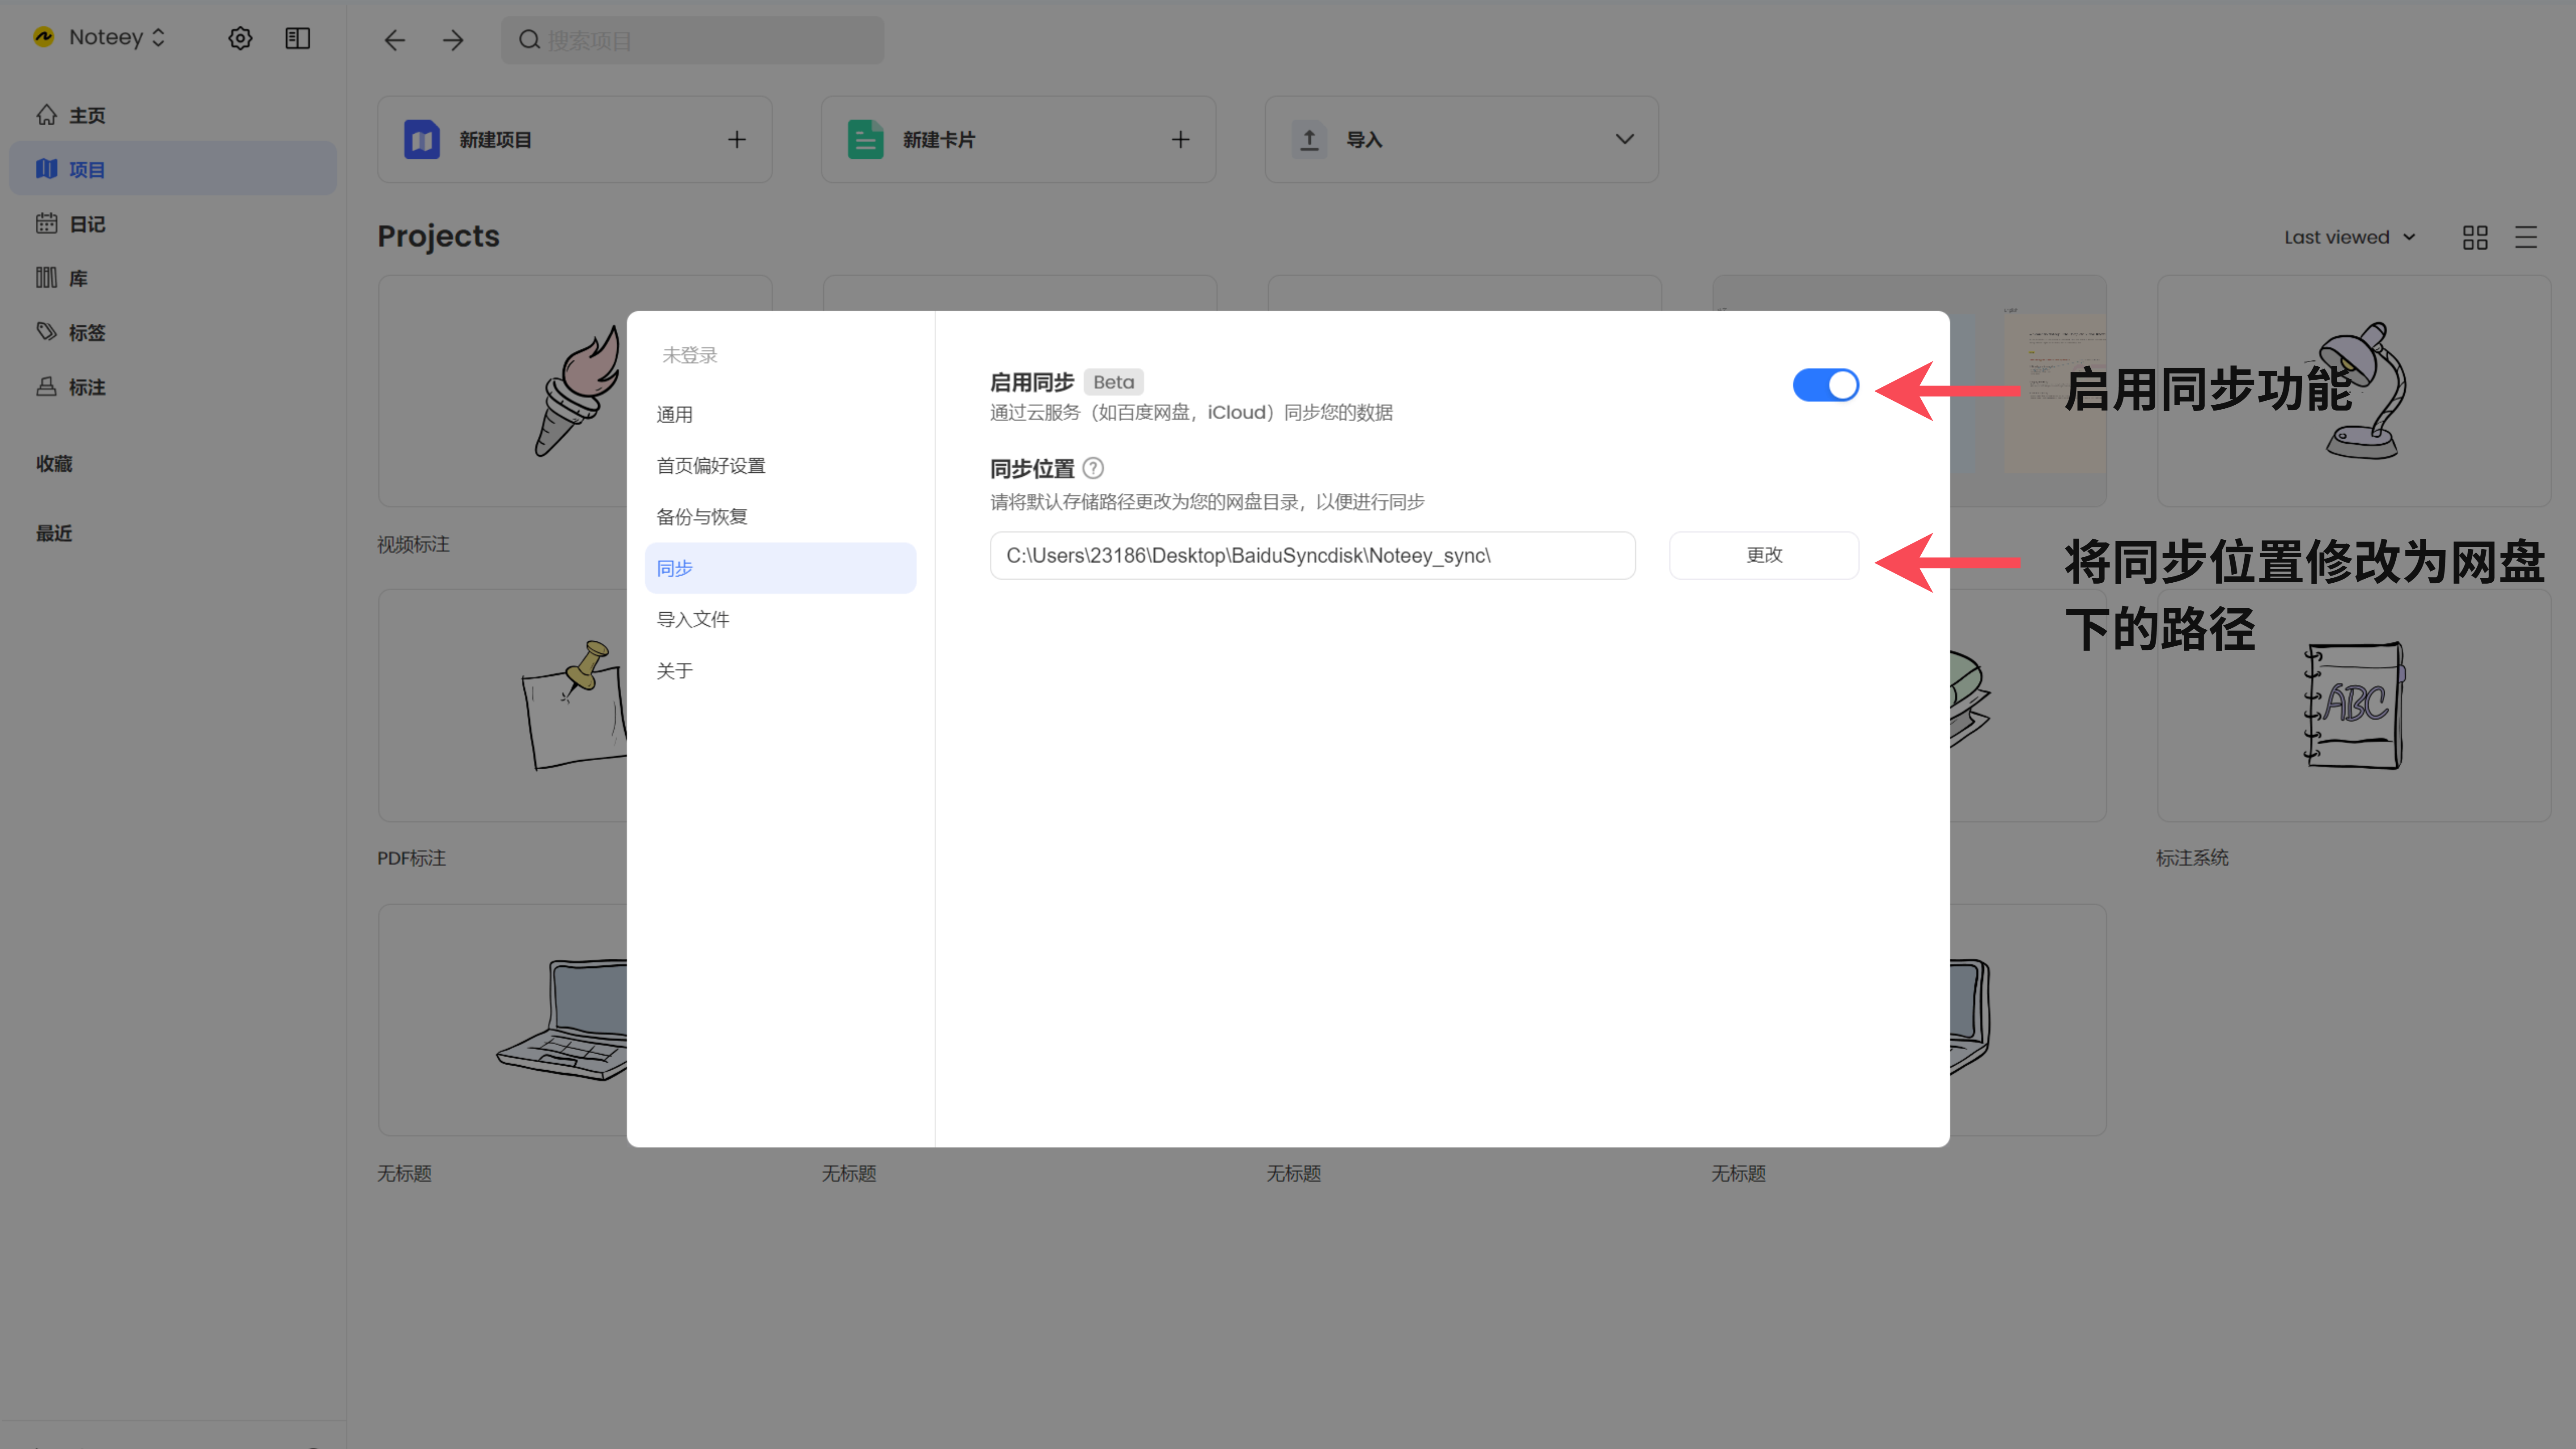The image size is (2576, 1449).
Task: Click the plus on 新建项目
Action: click(x=737, y=139)
